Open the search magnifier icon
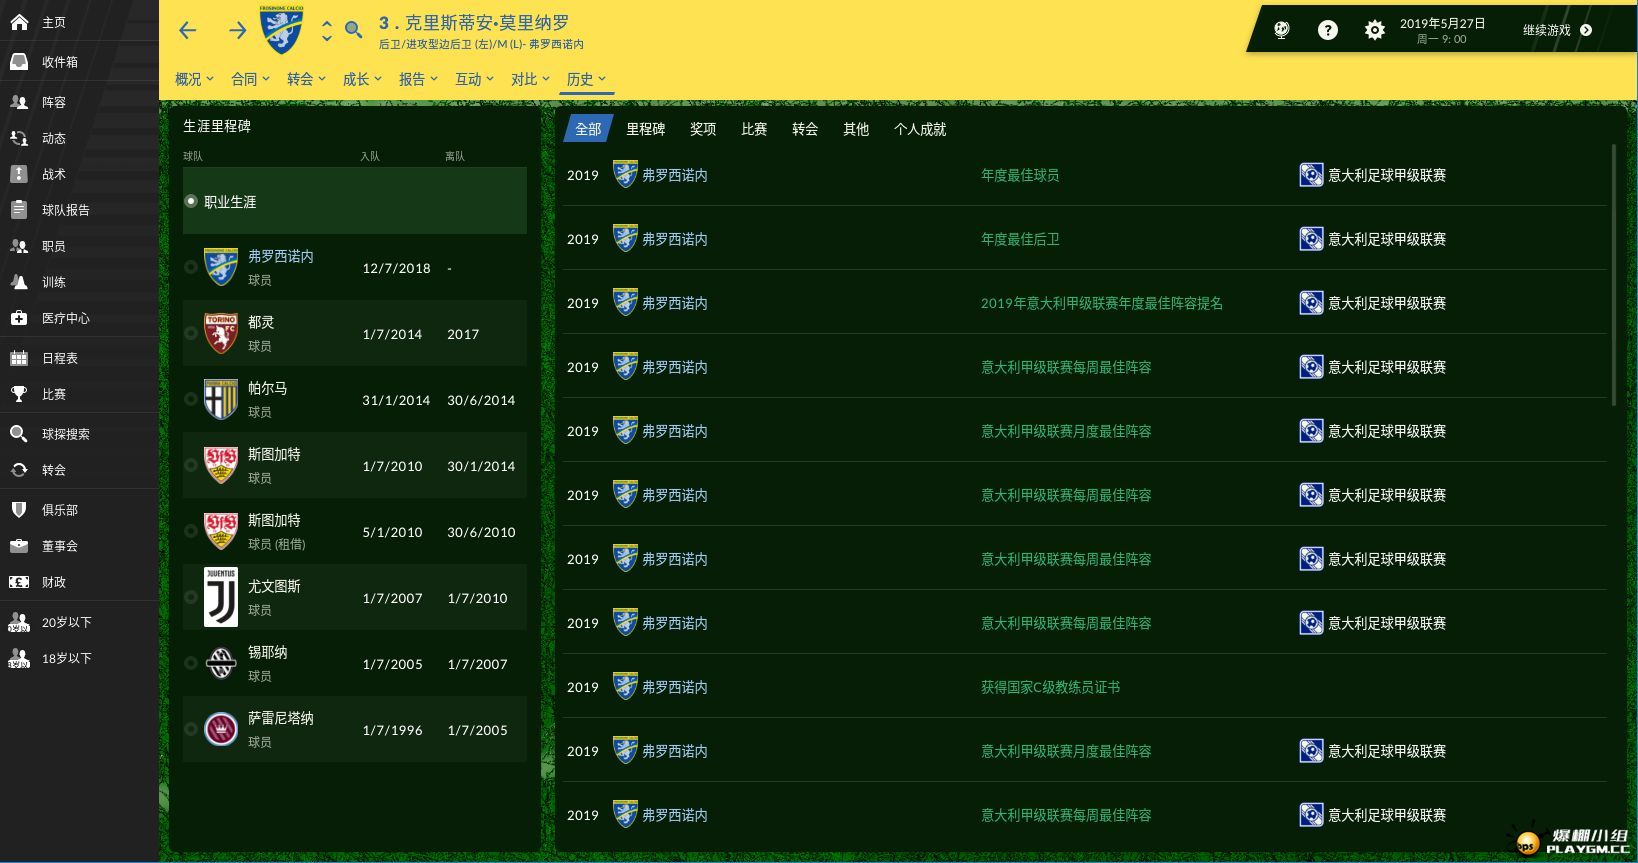The height and width of the screenshot is (863, 1638). [x=353, y=30]
